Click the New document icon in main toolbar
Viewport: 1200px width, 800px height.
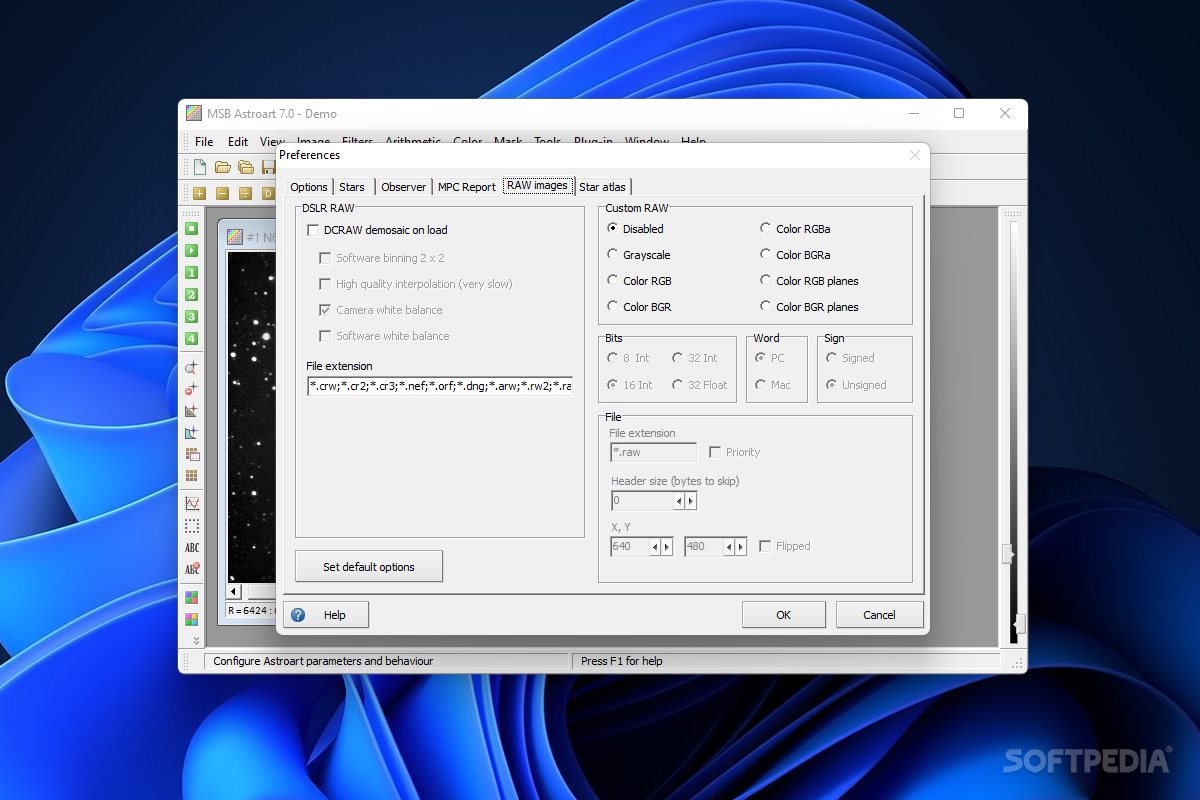[x=200, y=167]
